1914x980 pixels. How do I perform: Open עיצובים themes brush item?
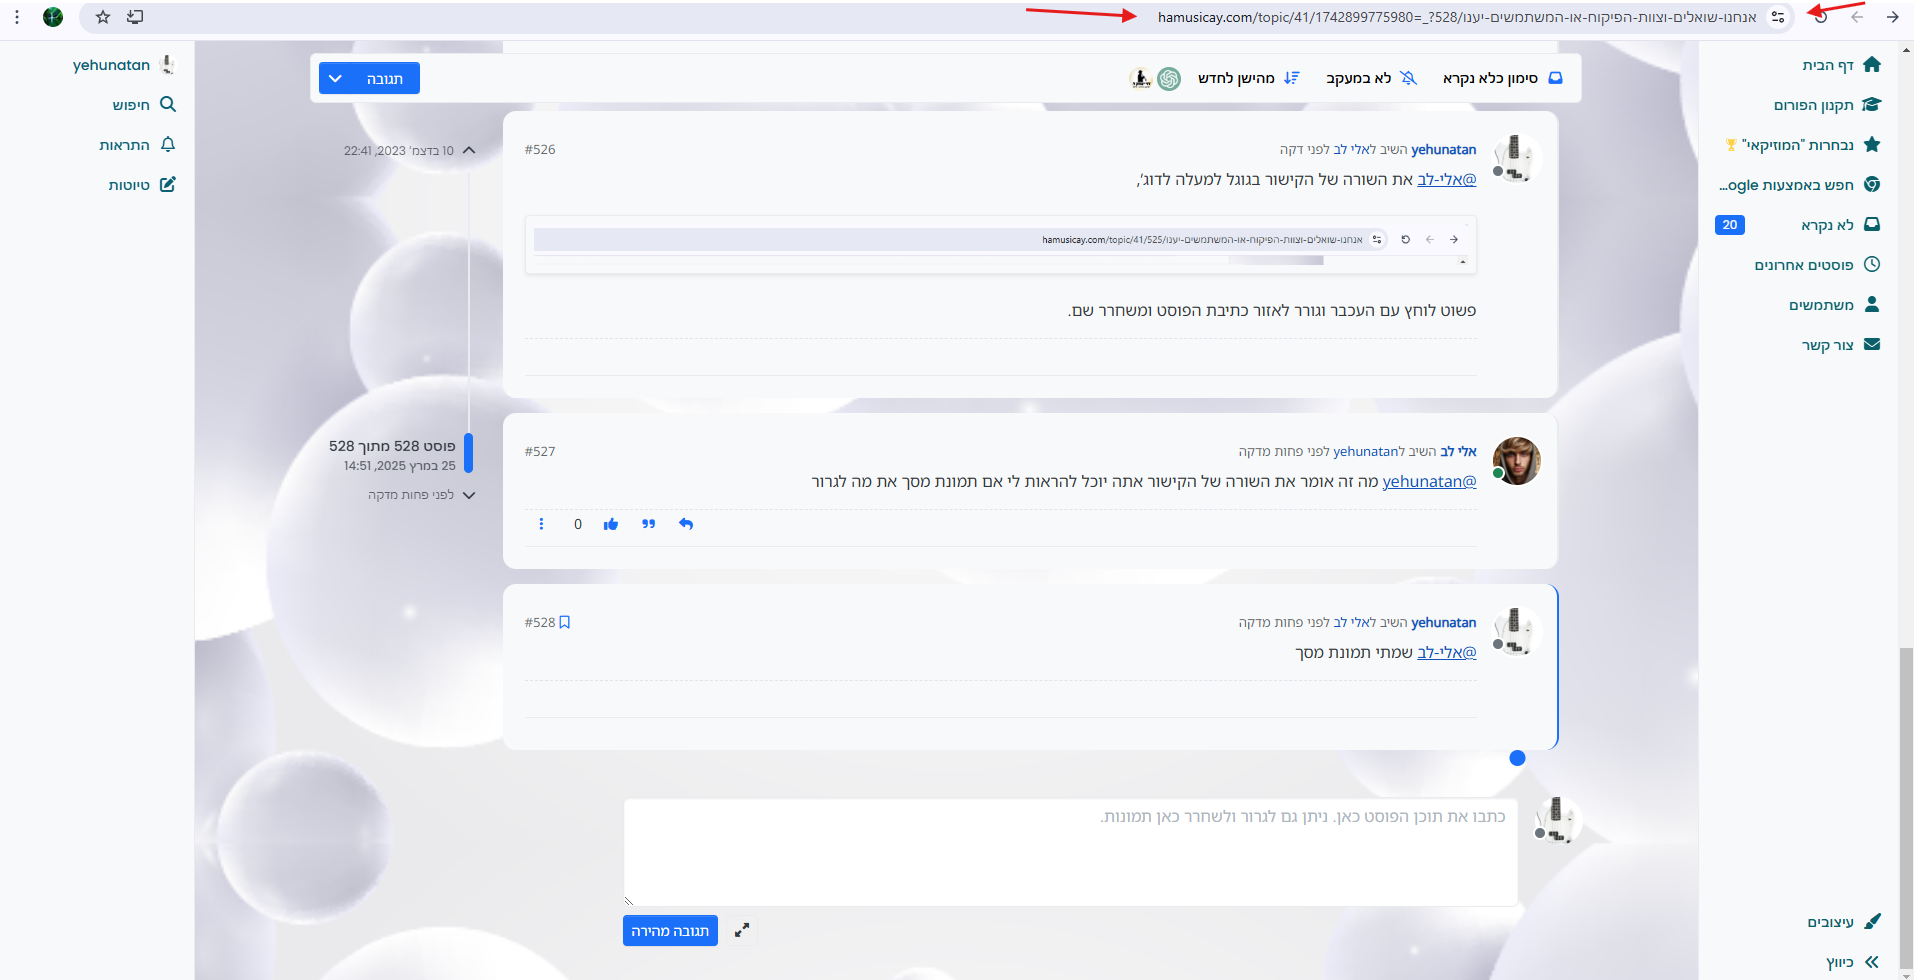point(1844,922)
